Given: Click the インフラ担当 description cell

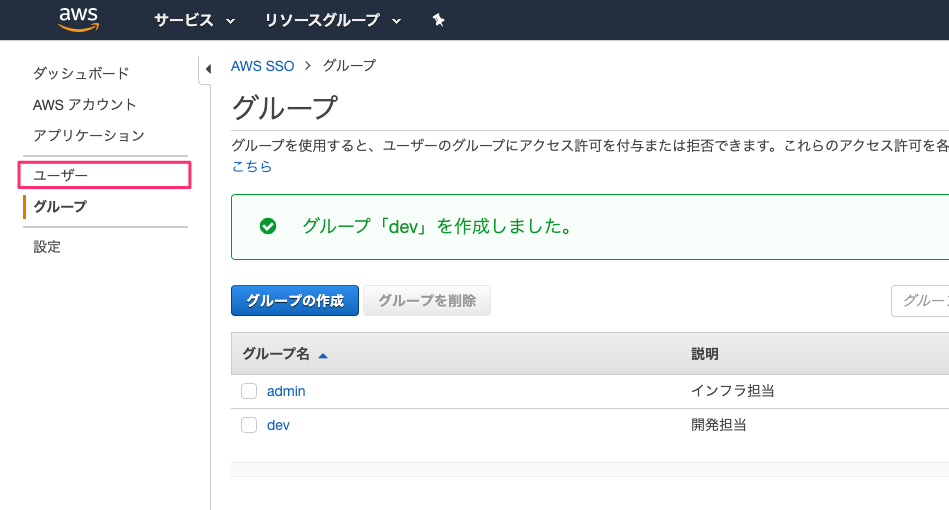Looking at the screenshot, I should (732, 391).
